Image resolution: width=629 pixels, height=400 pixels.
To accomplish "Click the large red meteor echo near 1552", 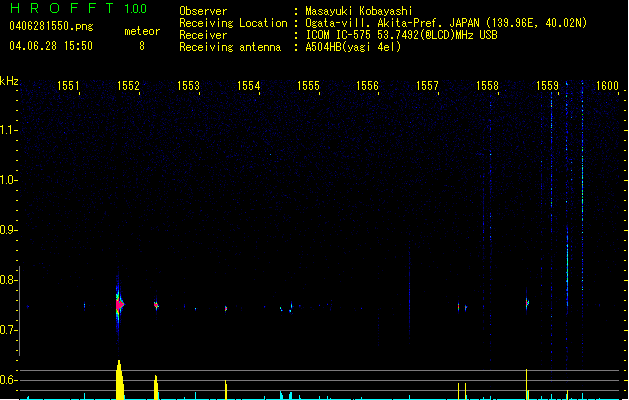I will point(120,305).
